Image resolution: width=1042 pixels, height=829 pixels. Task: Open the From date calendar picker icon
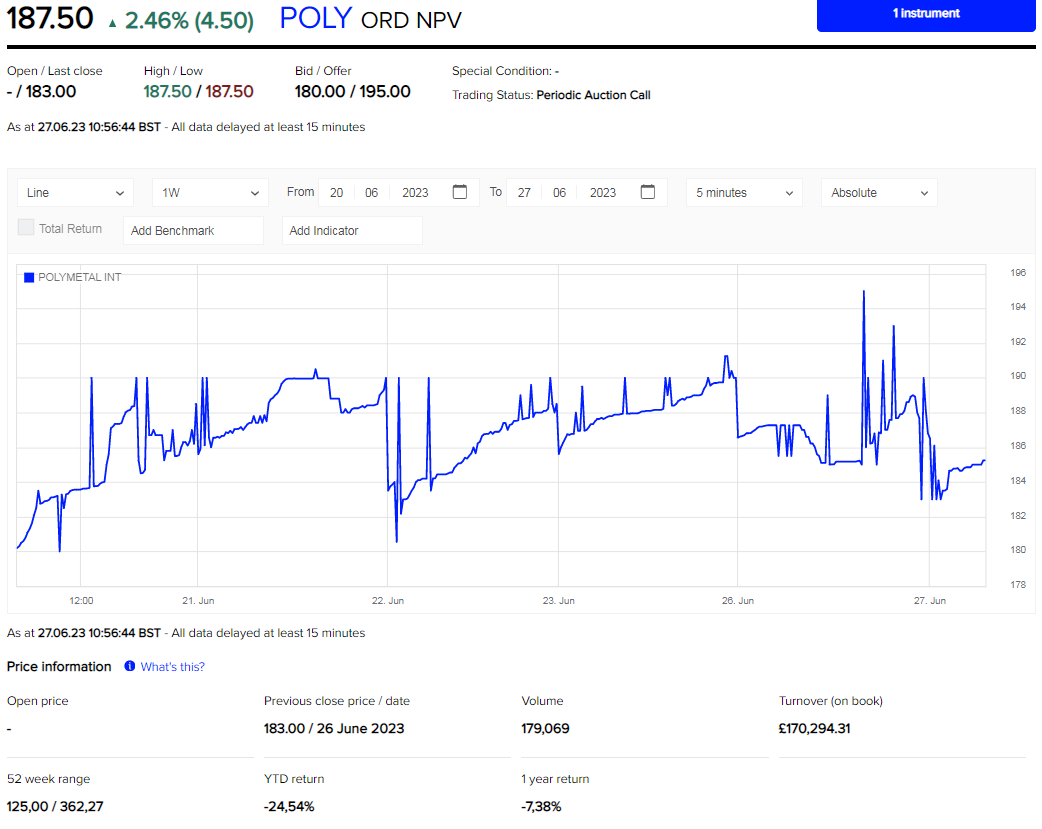click(459, 192)
